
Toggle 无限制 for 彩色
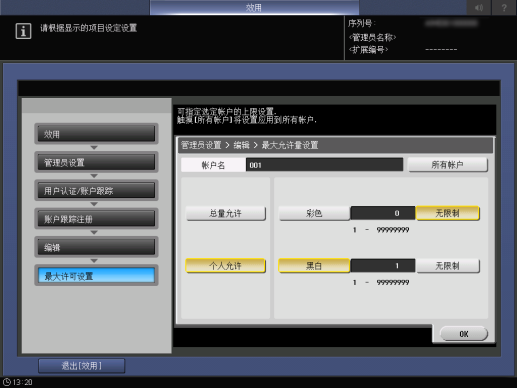click(447, 213)
